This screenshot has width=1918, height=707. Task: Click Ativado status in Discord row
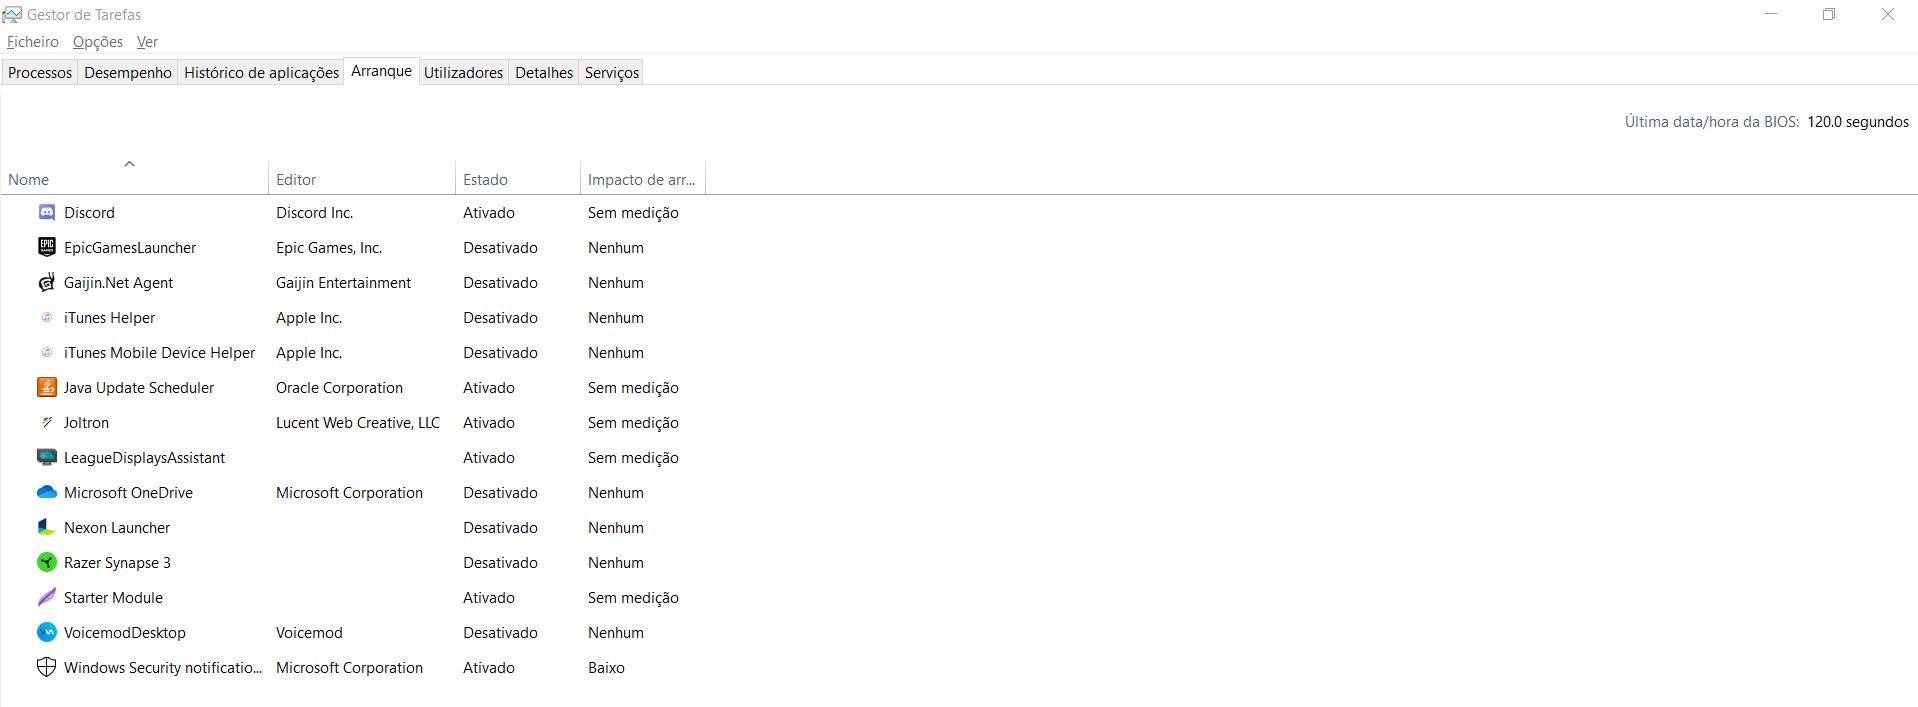tap(489, 212)
